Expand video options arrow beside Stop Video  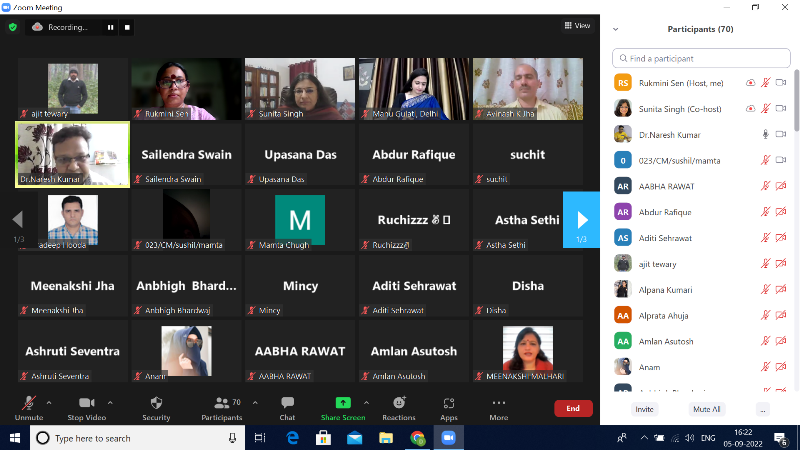[109, 402]
